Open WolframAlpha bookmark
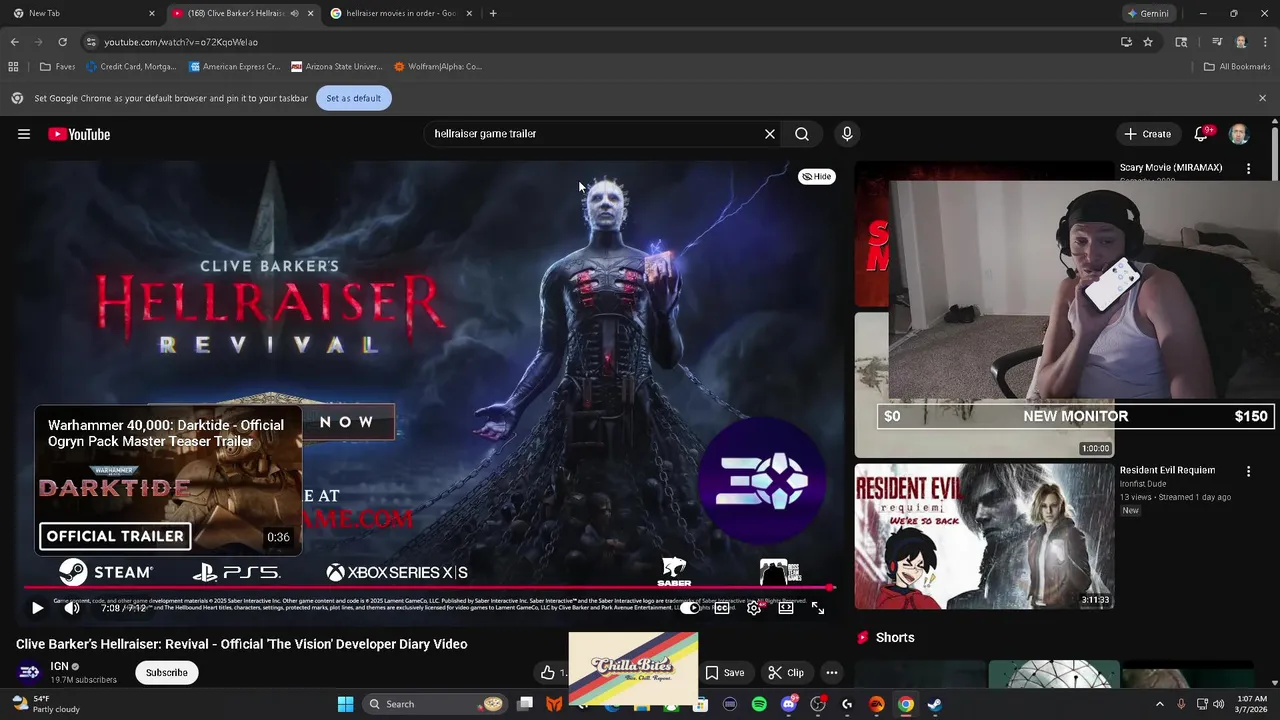 pos(438,67)
